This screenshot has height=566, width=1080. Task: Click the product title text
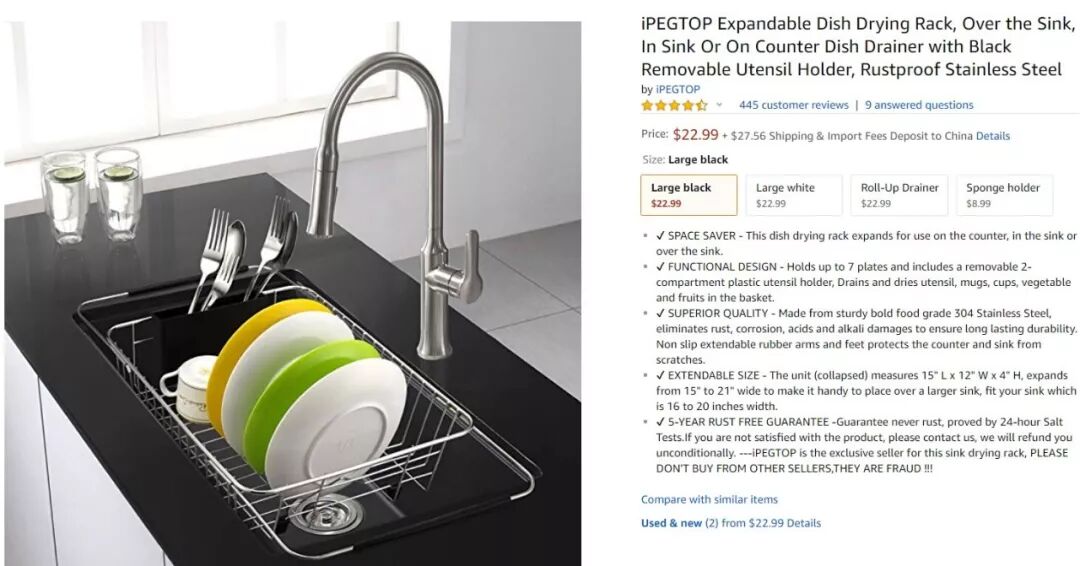pyautogui.click(x=858, y=46)
